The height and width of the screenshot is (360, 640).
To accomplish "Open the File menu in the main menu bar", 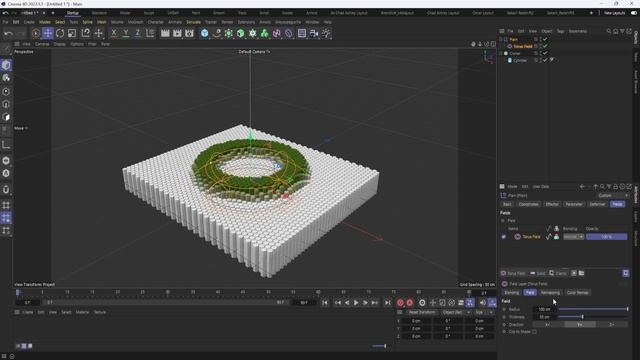I will tap(5, 22).
